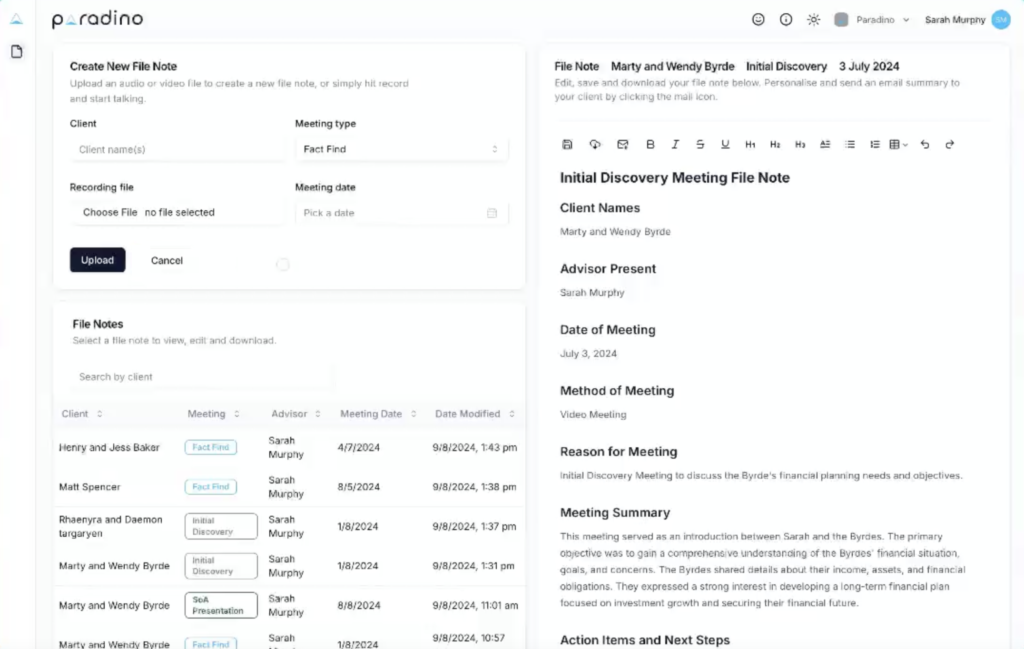
Task: Click the save file note icon
Action: [567, 144]
